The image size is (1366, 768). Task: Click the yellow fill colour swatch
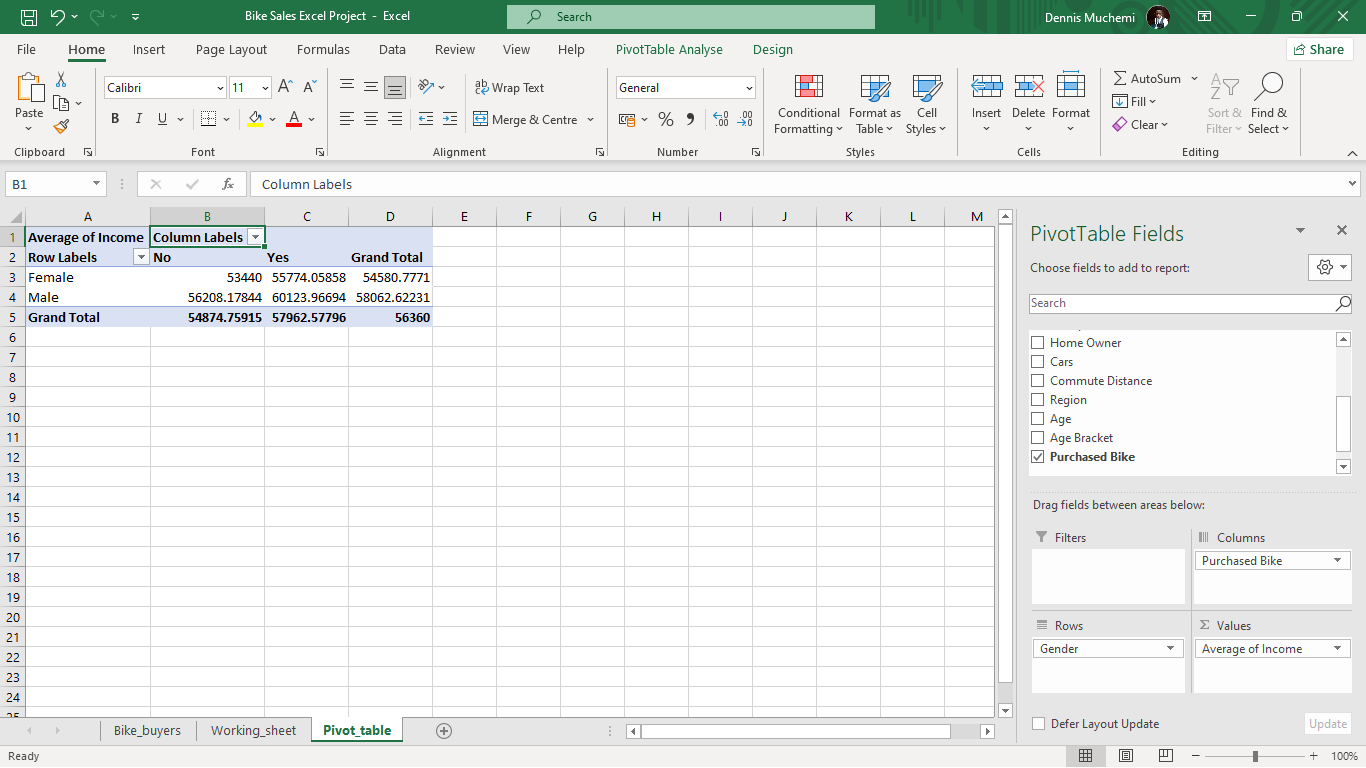click(x=255, y=119)
